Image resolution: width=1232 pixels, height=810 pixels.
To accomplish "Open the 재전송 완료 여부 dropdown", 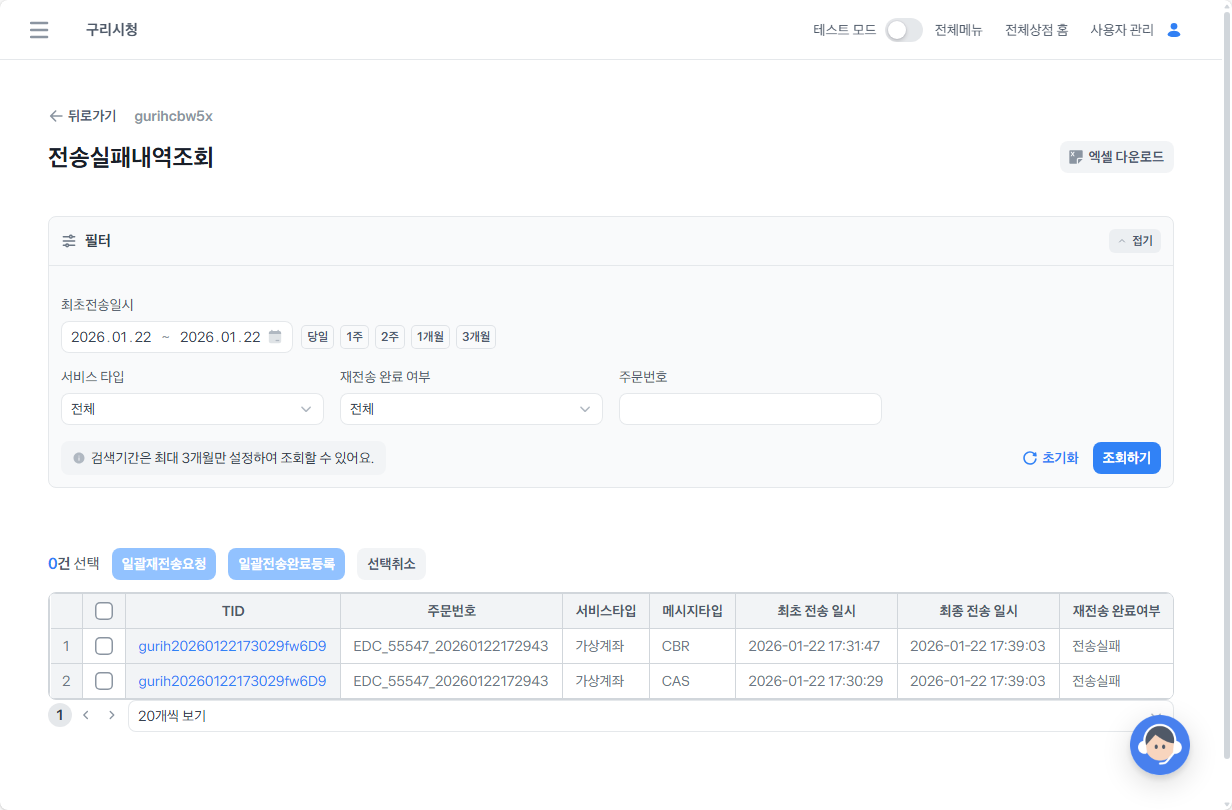I will point(471,409).
